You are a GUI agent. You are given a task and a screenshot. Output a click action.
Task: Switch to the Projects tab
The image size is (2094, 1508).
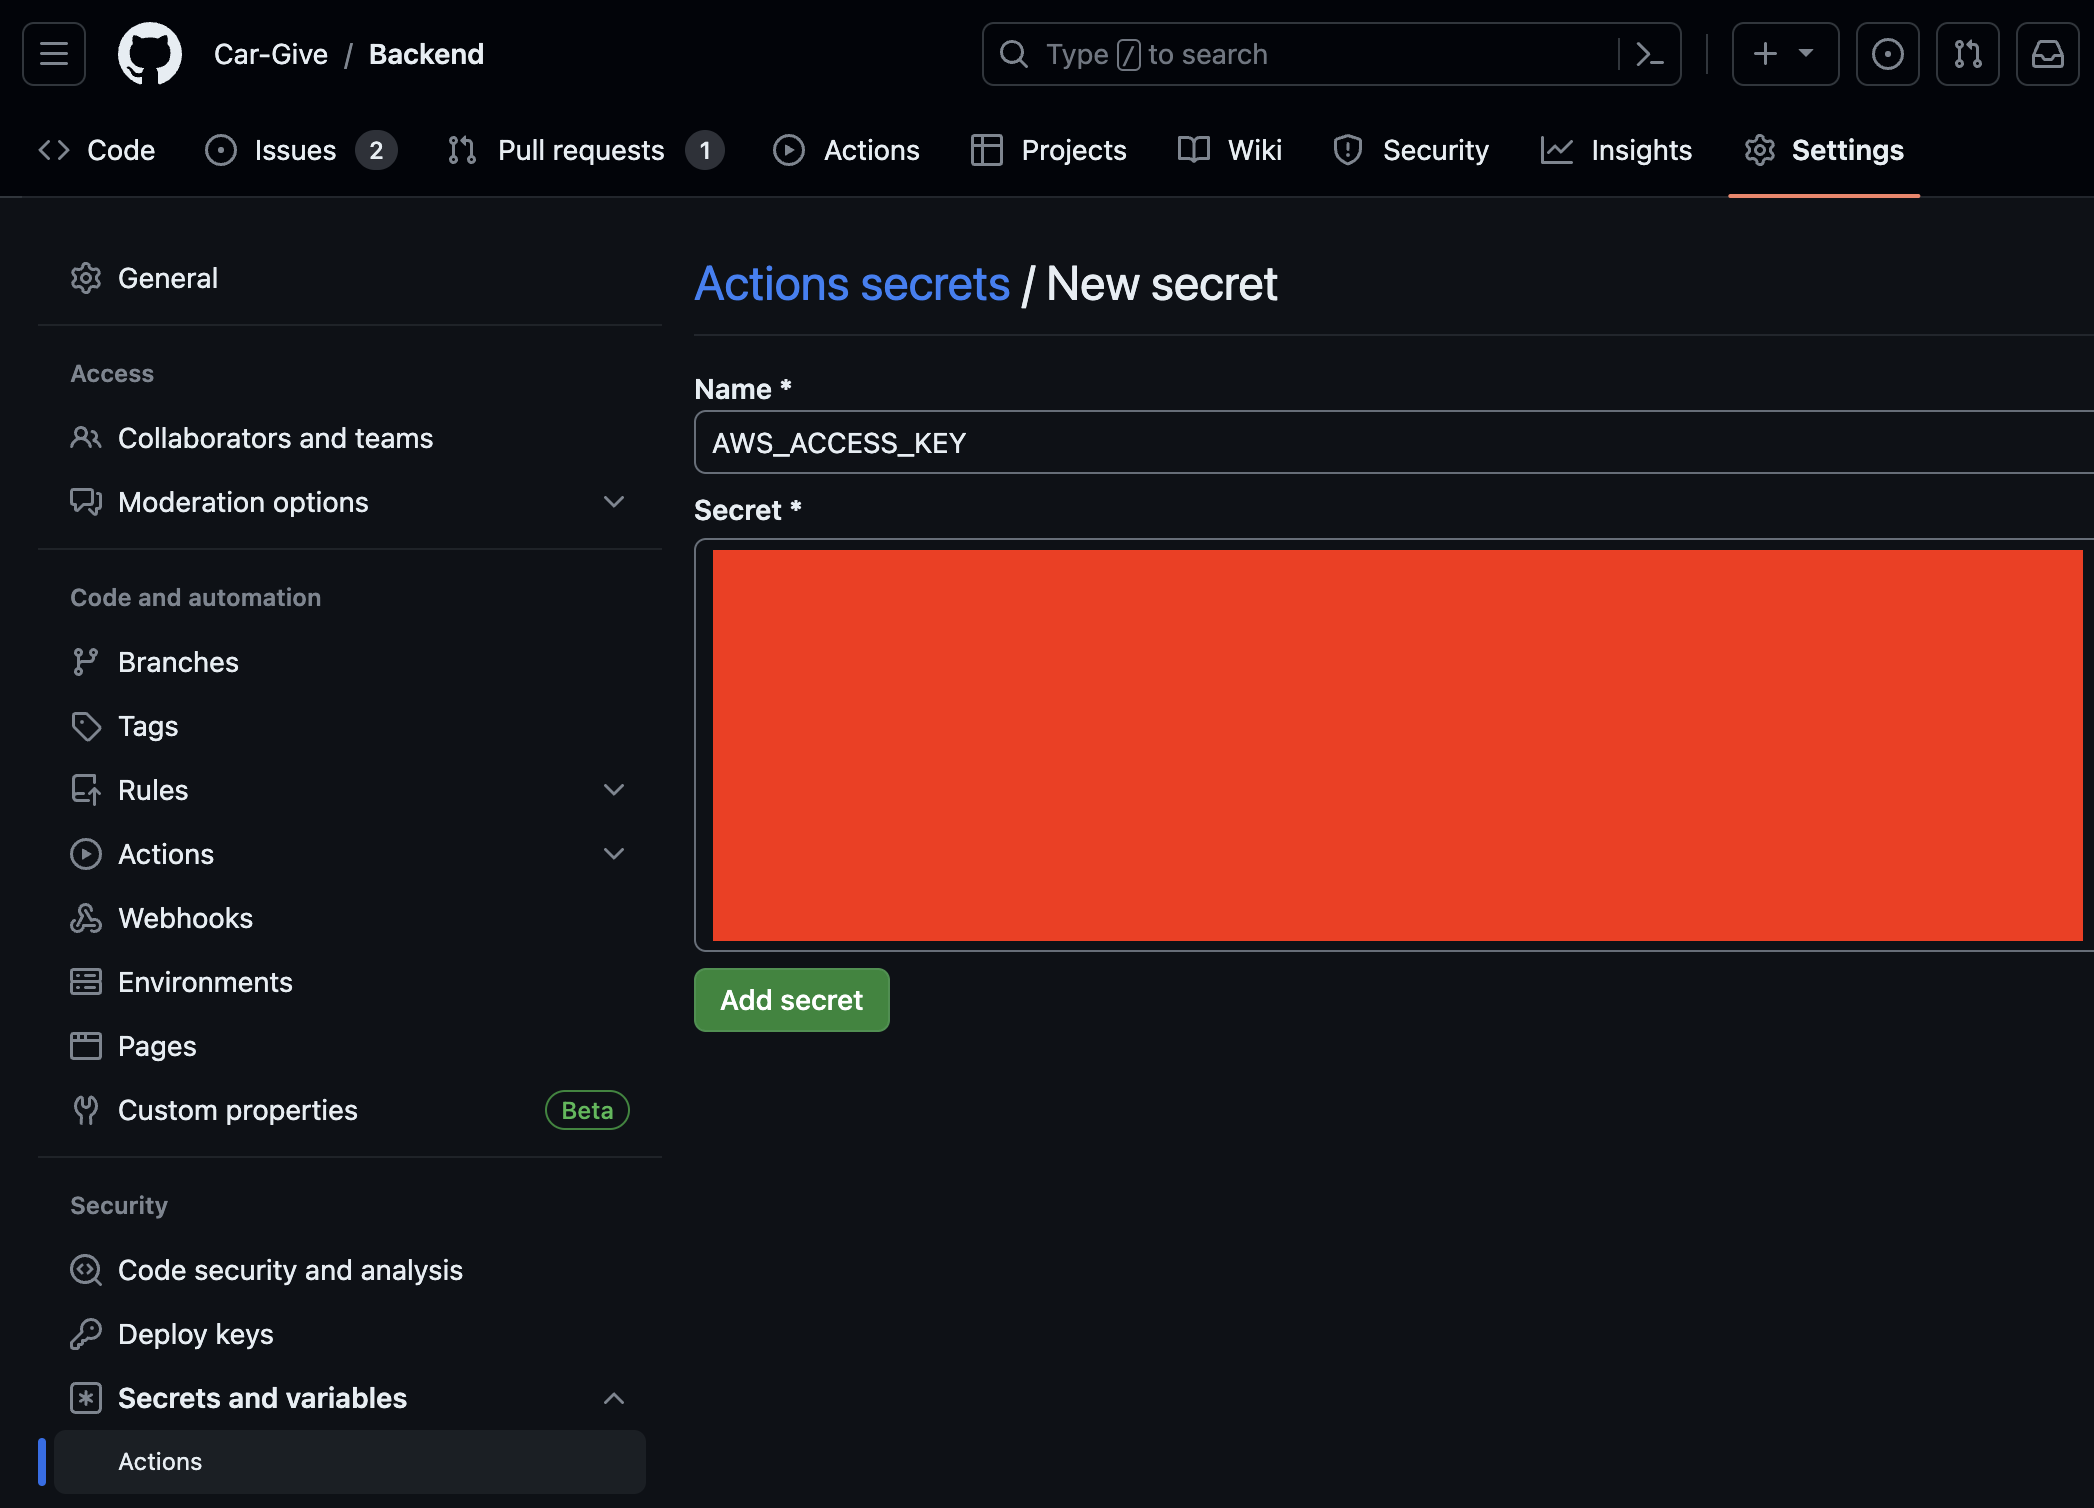coord(1048,150)
